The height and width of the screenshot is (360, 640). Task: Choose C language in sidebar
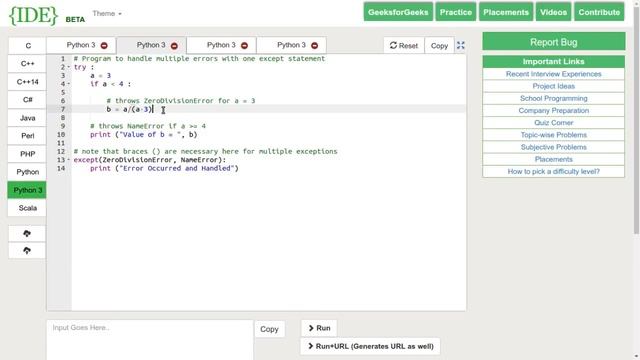pos(28,46)
